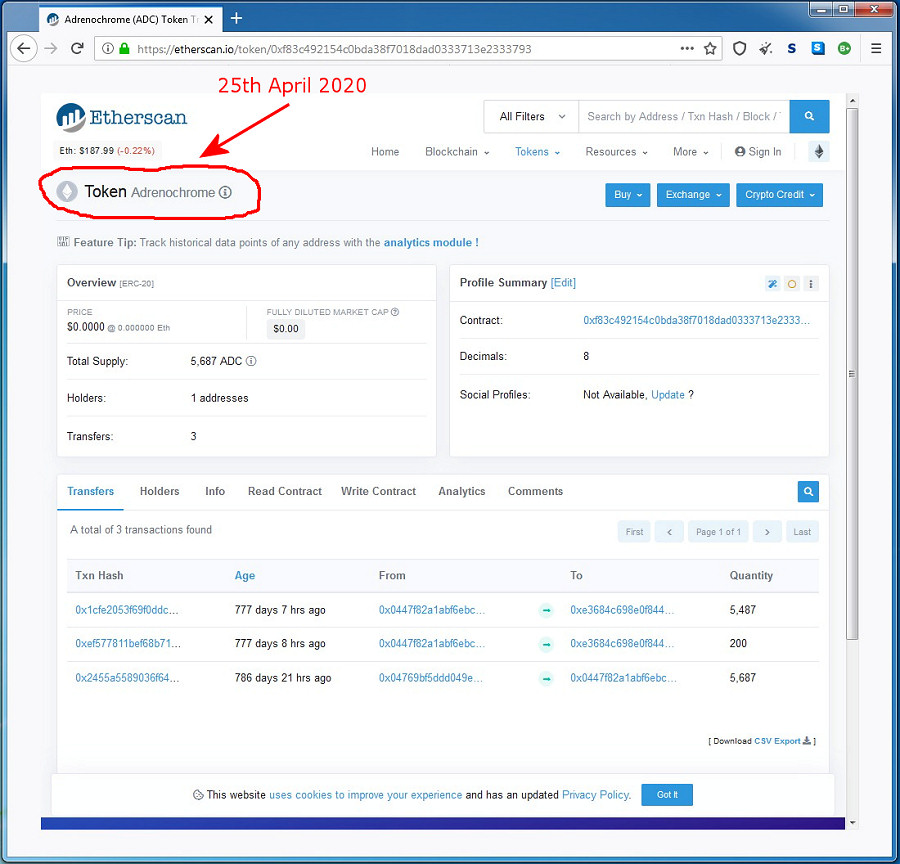Viewport: 900px width, 864px height.
Task: Click the blue tools icon in Profile Summary
Action: pos(773,284)
